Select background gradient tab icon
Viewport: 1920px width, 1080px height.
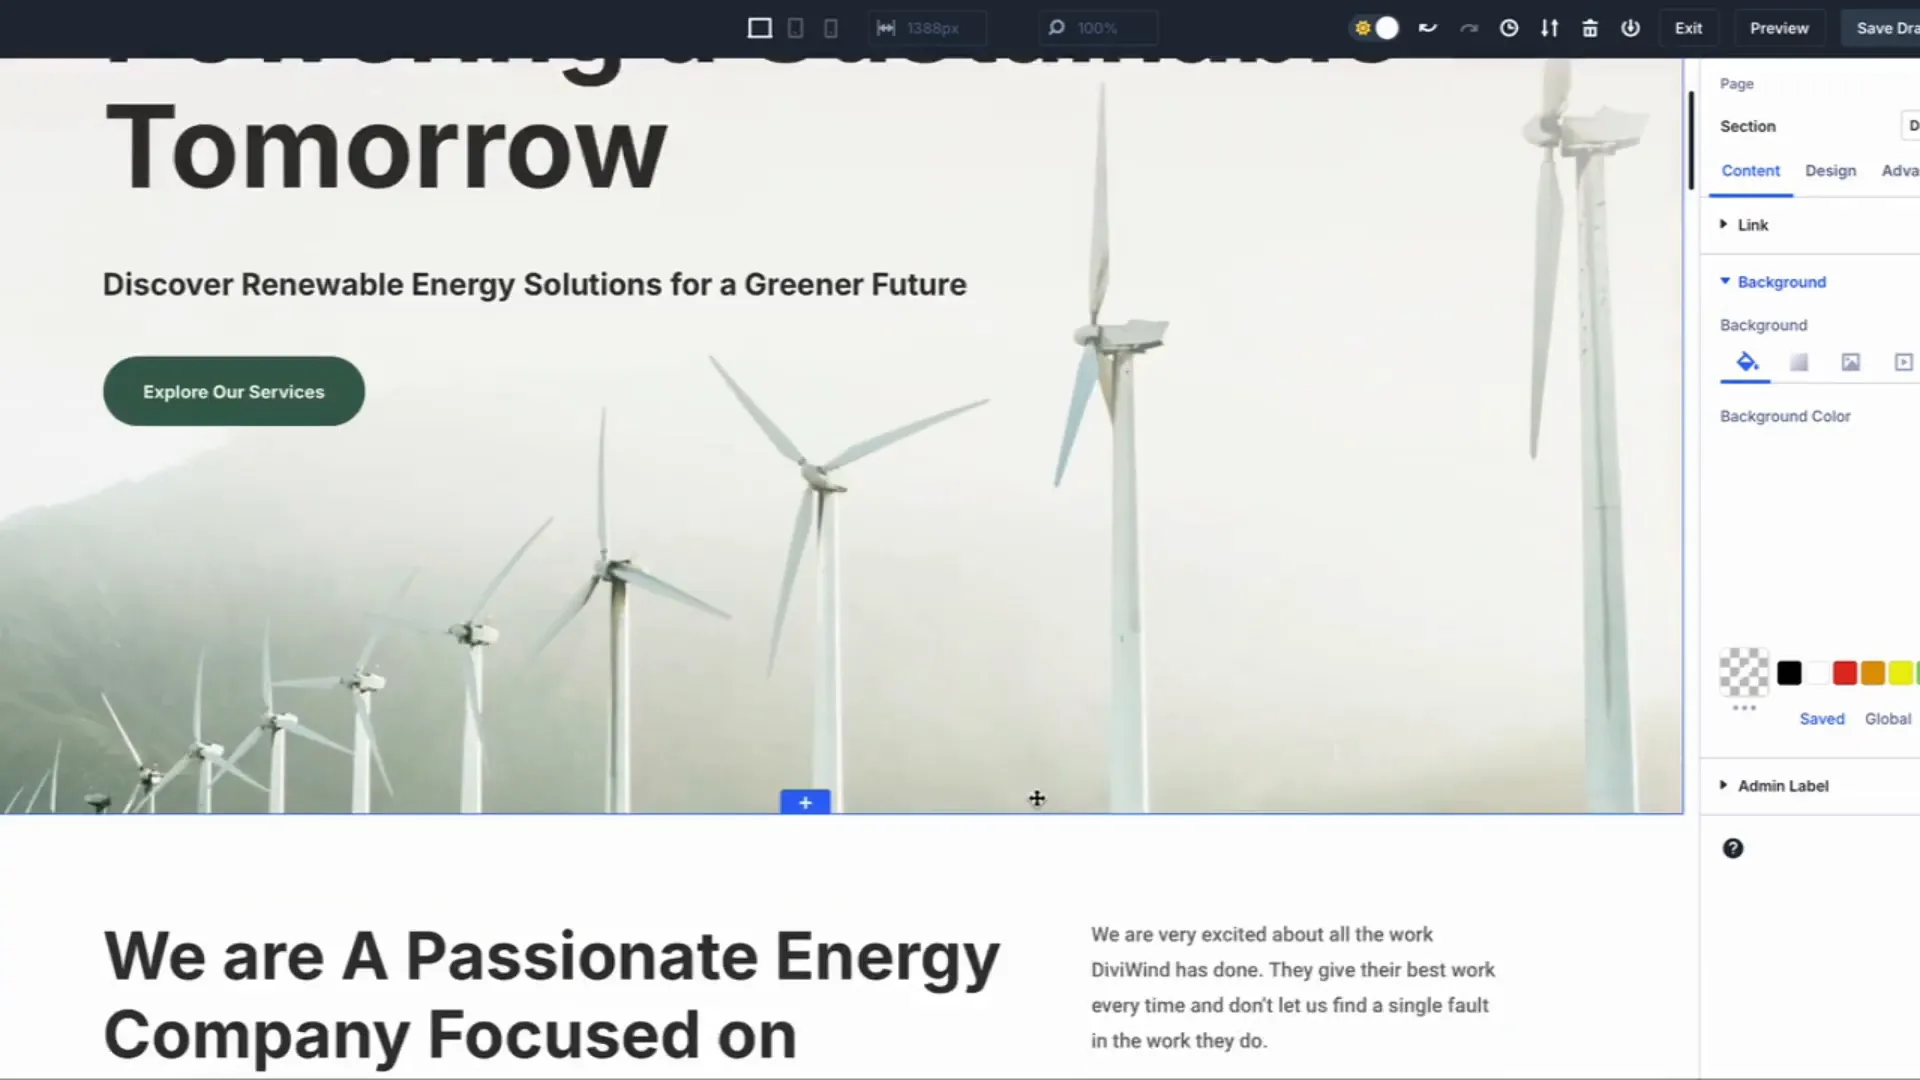click(1798, 362)
